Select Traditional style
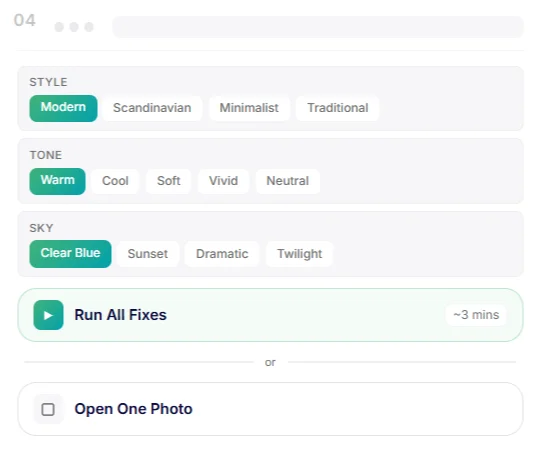 tap(338, 108)
